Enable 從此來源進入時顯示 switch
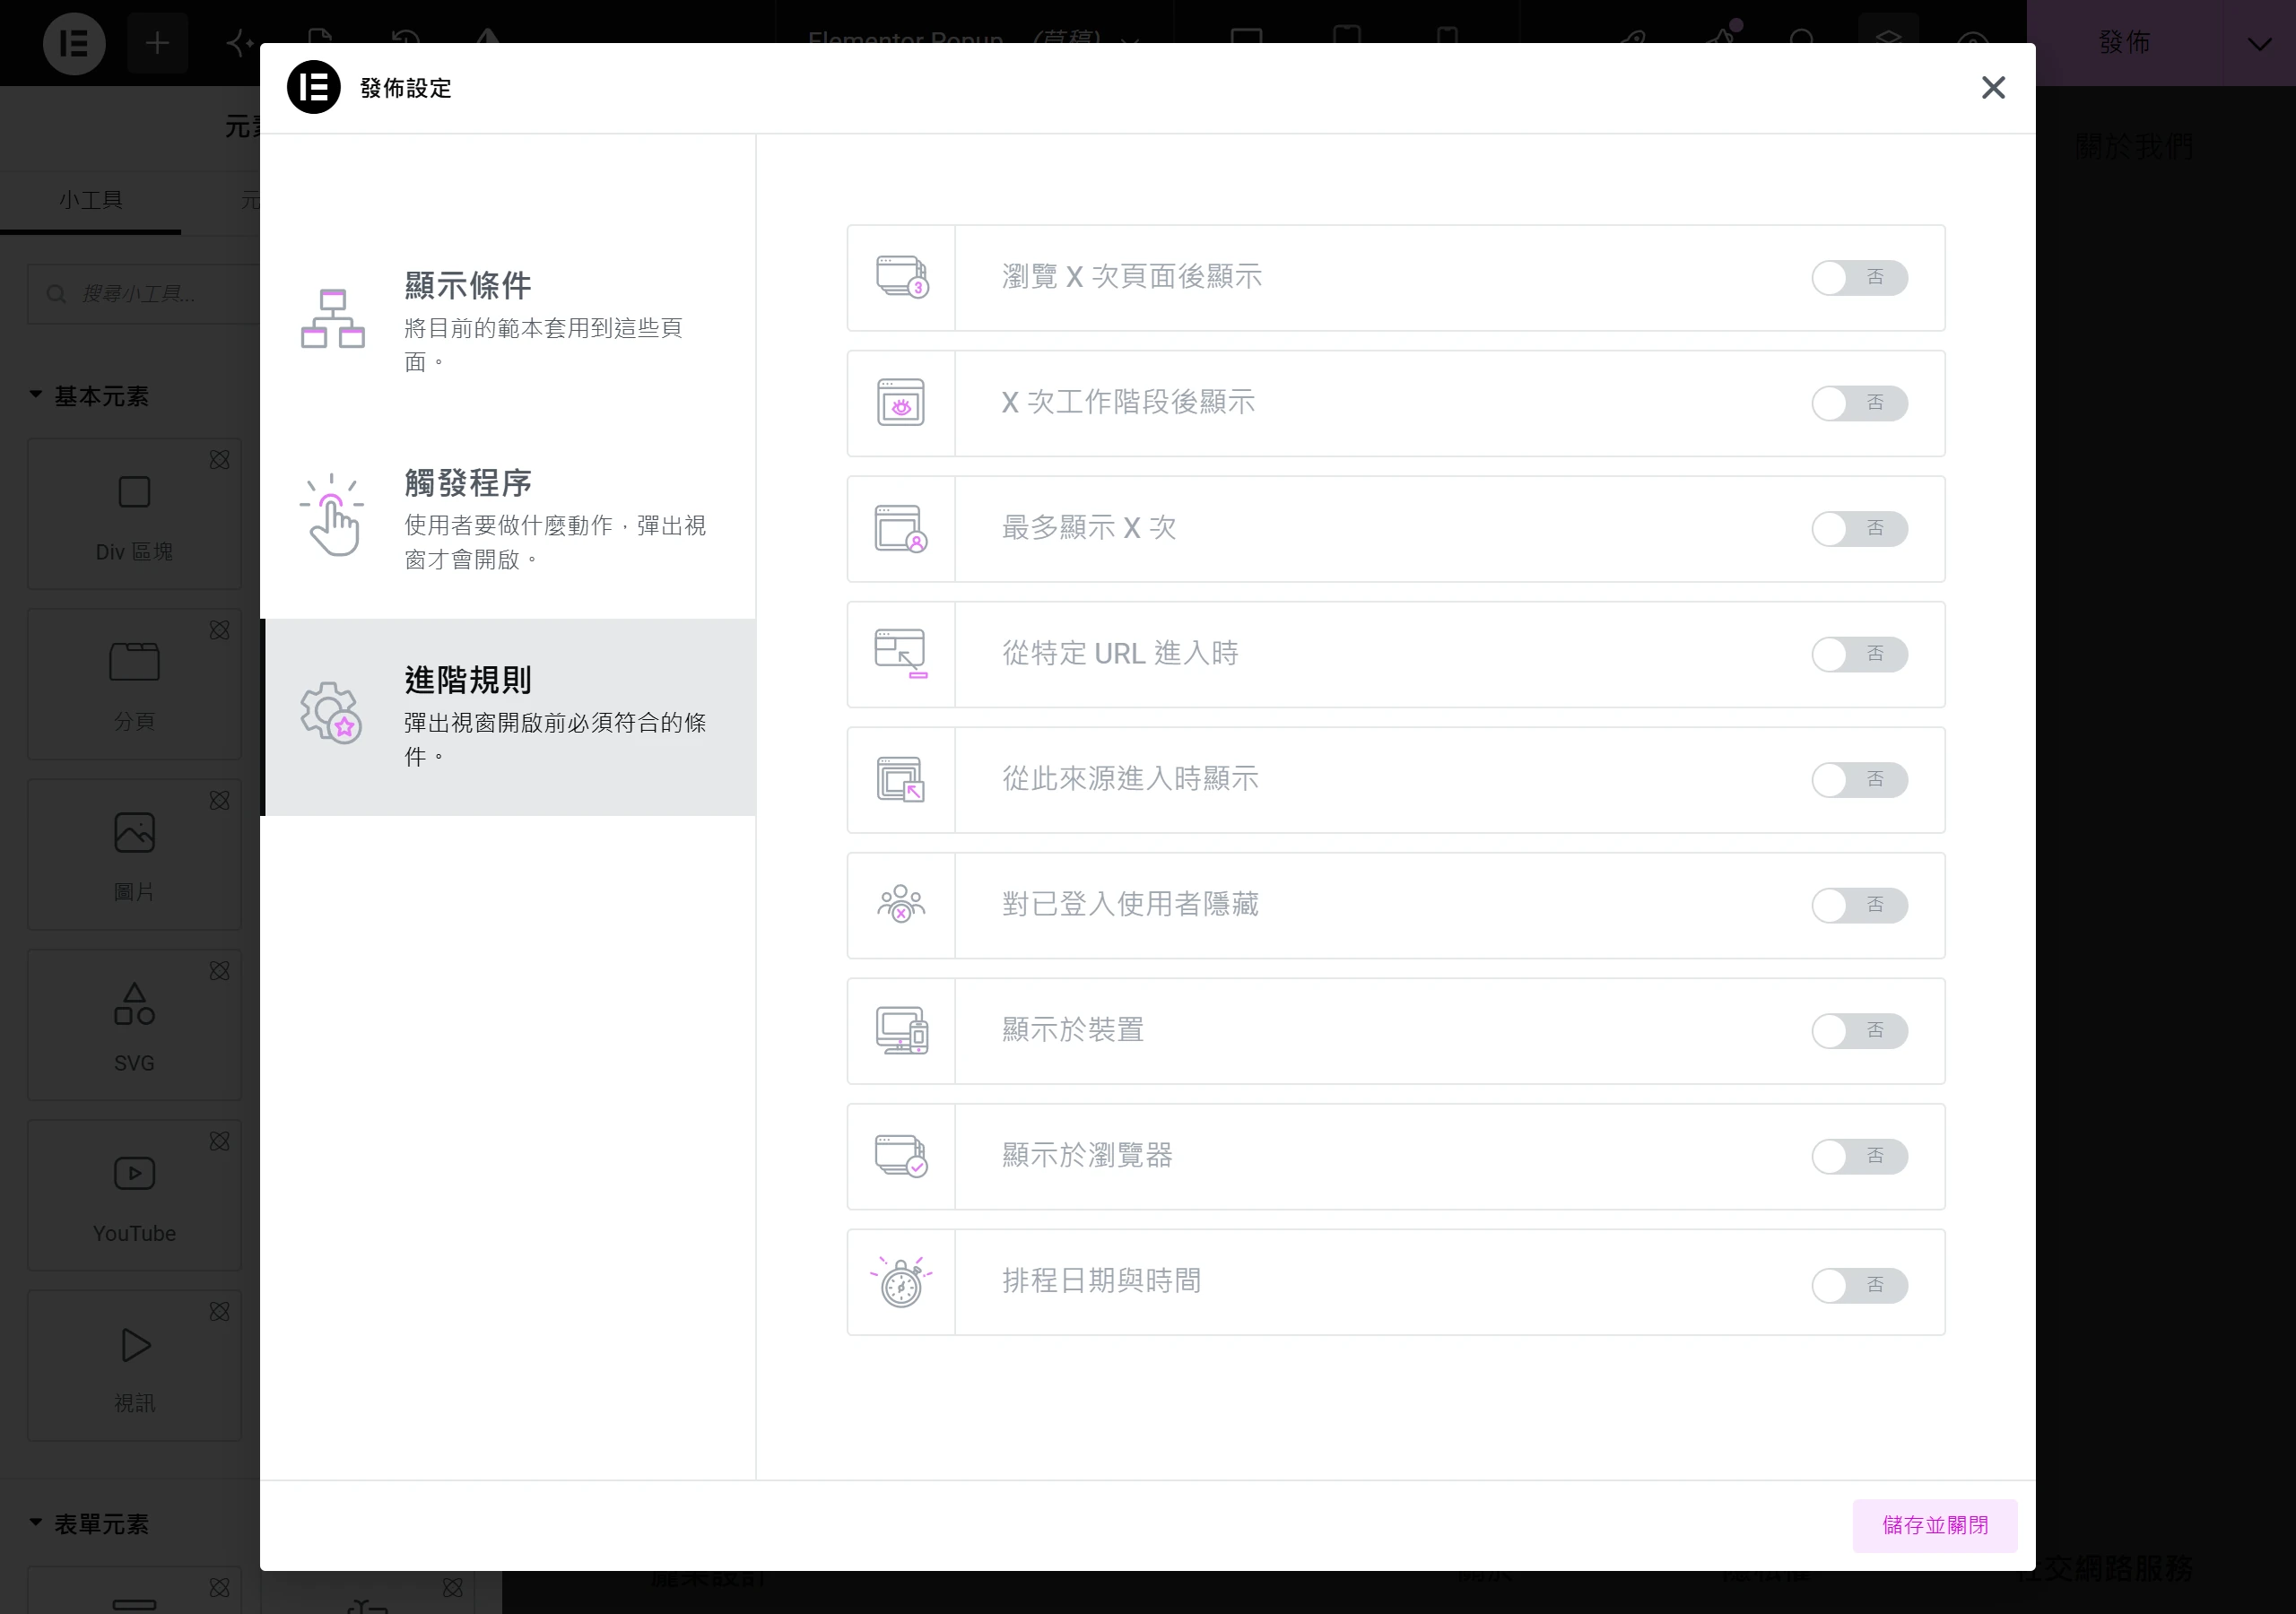The width and height of the screenshot is (2296, 1614). point(1859,780)
